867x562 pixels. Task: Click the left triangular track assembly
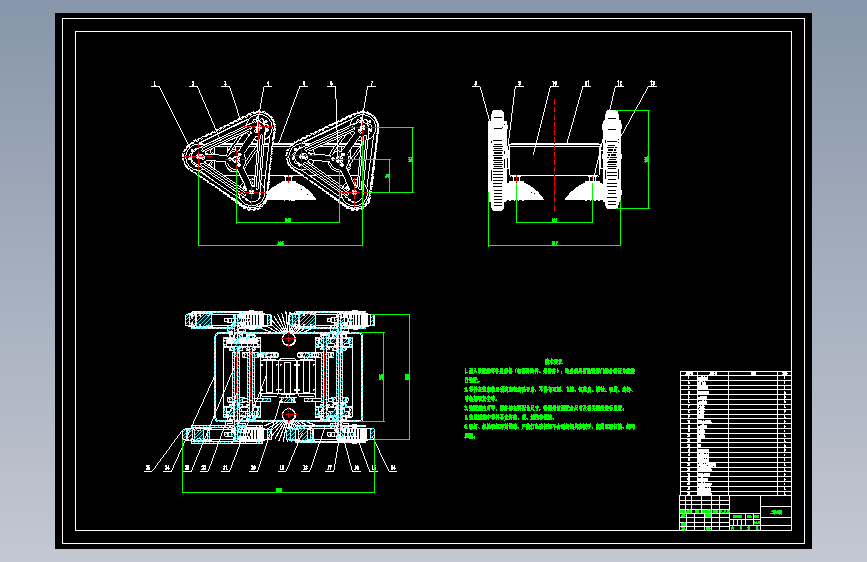231,160
